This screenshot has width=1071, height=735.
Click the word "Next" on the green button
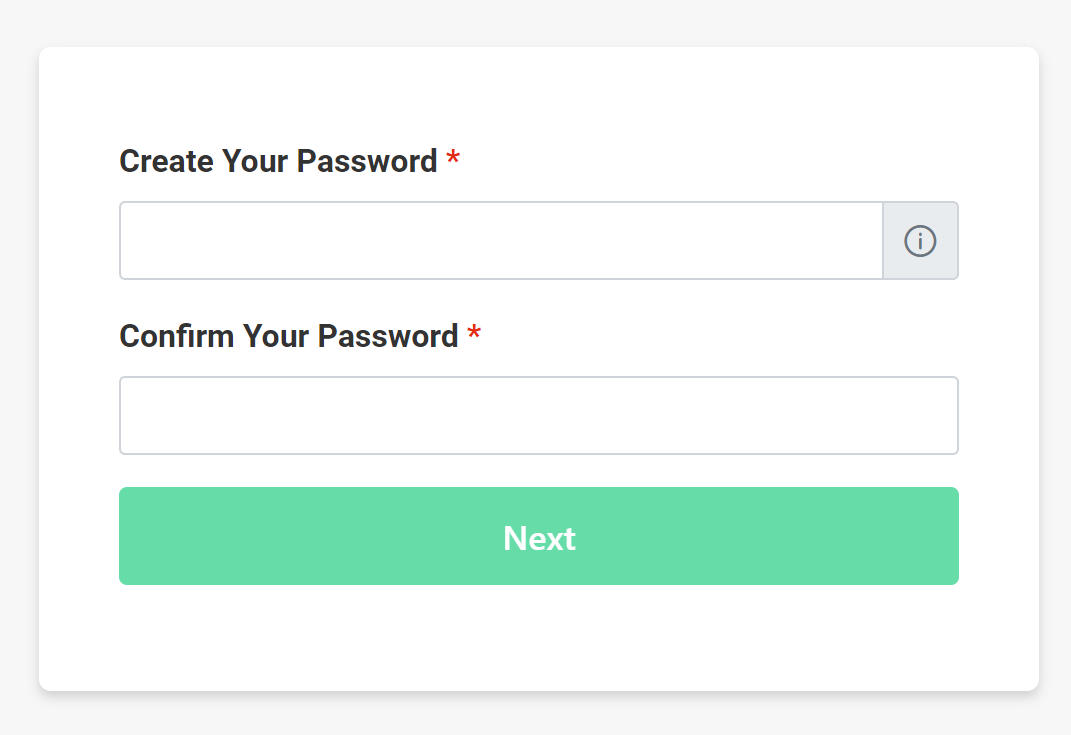coord(539,538)
